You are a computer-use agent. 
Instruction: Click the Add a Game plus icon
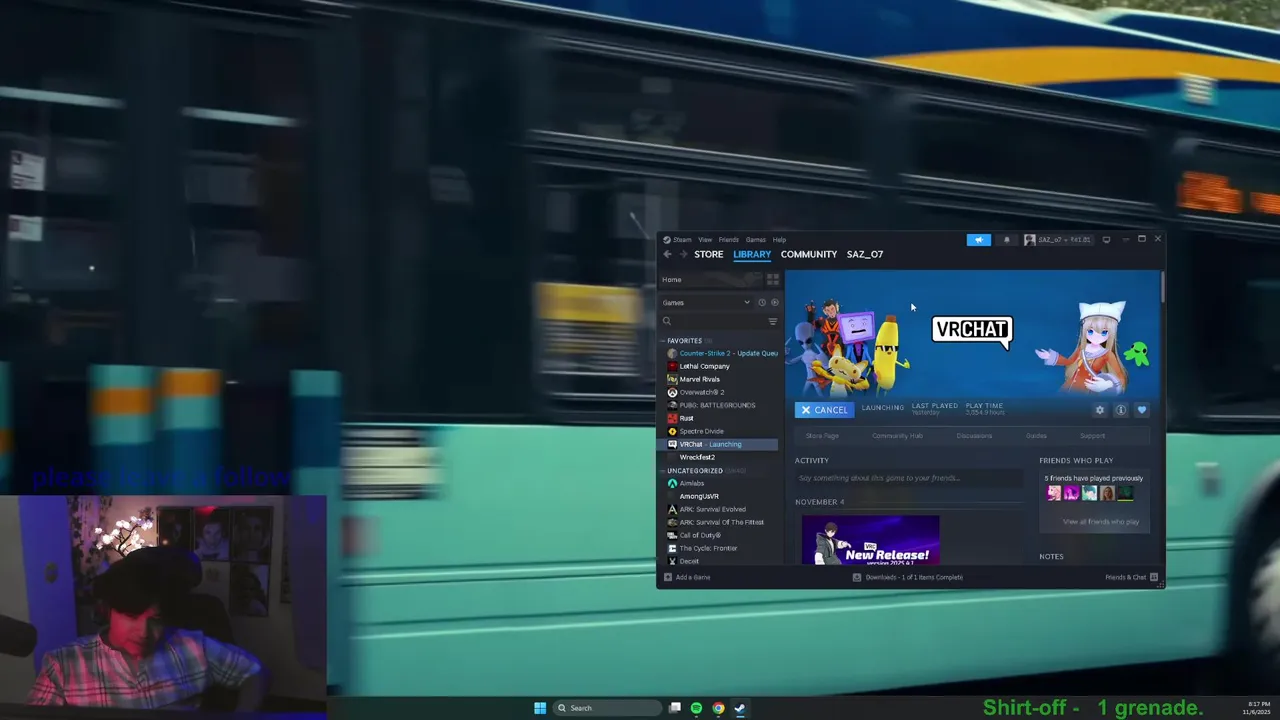668,577
